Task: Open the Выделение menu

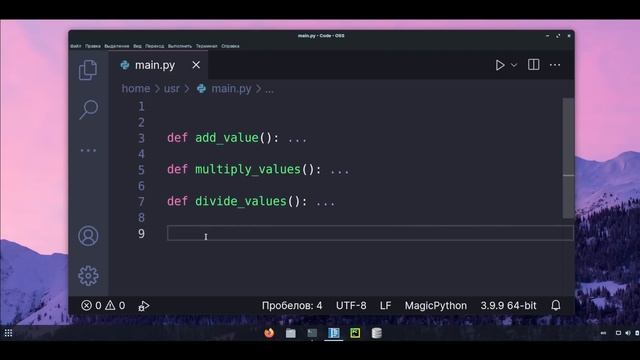Action: [116, 46]
